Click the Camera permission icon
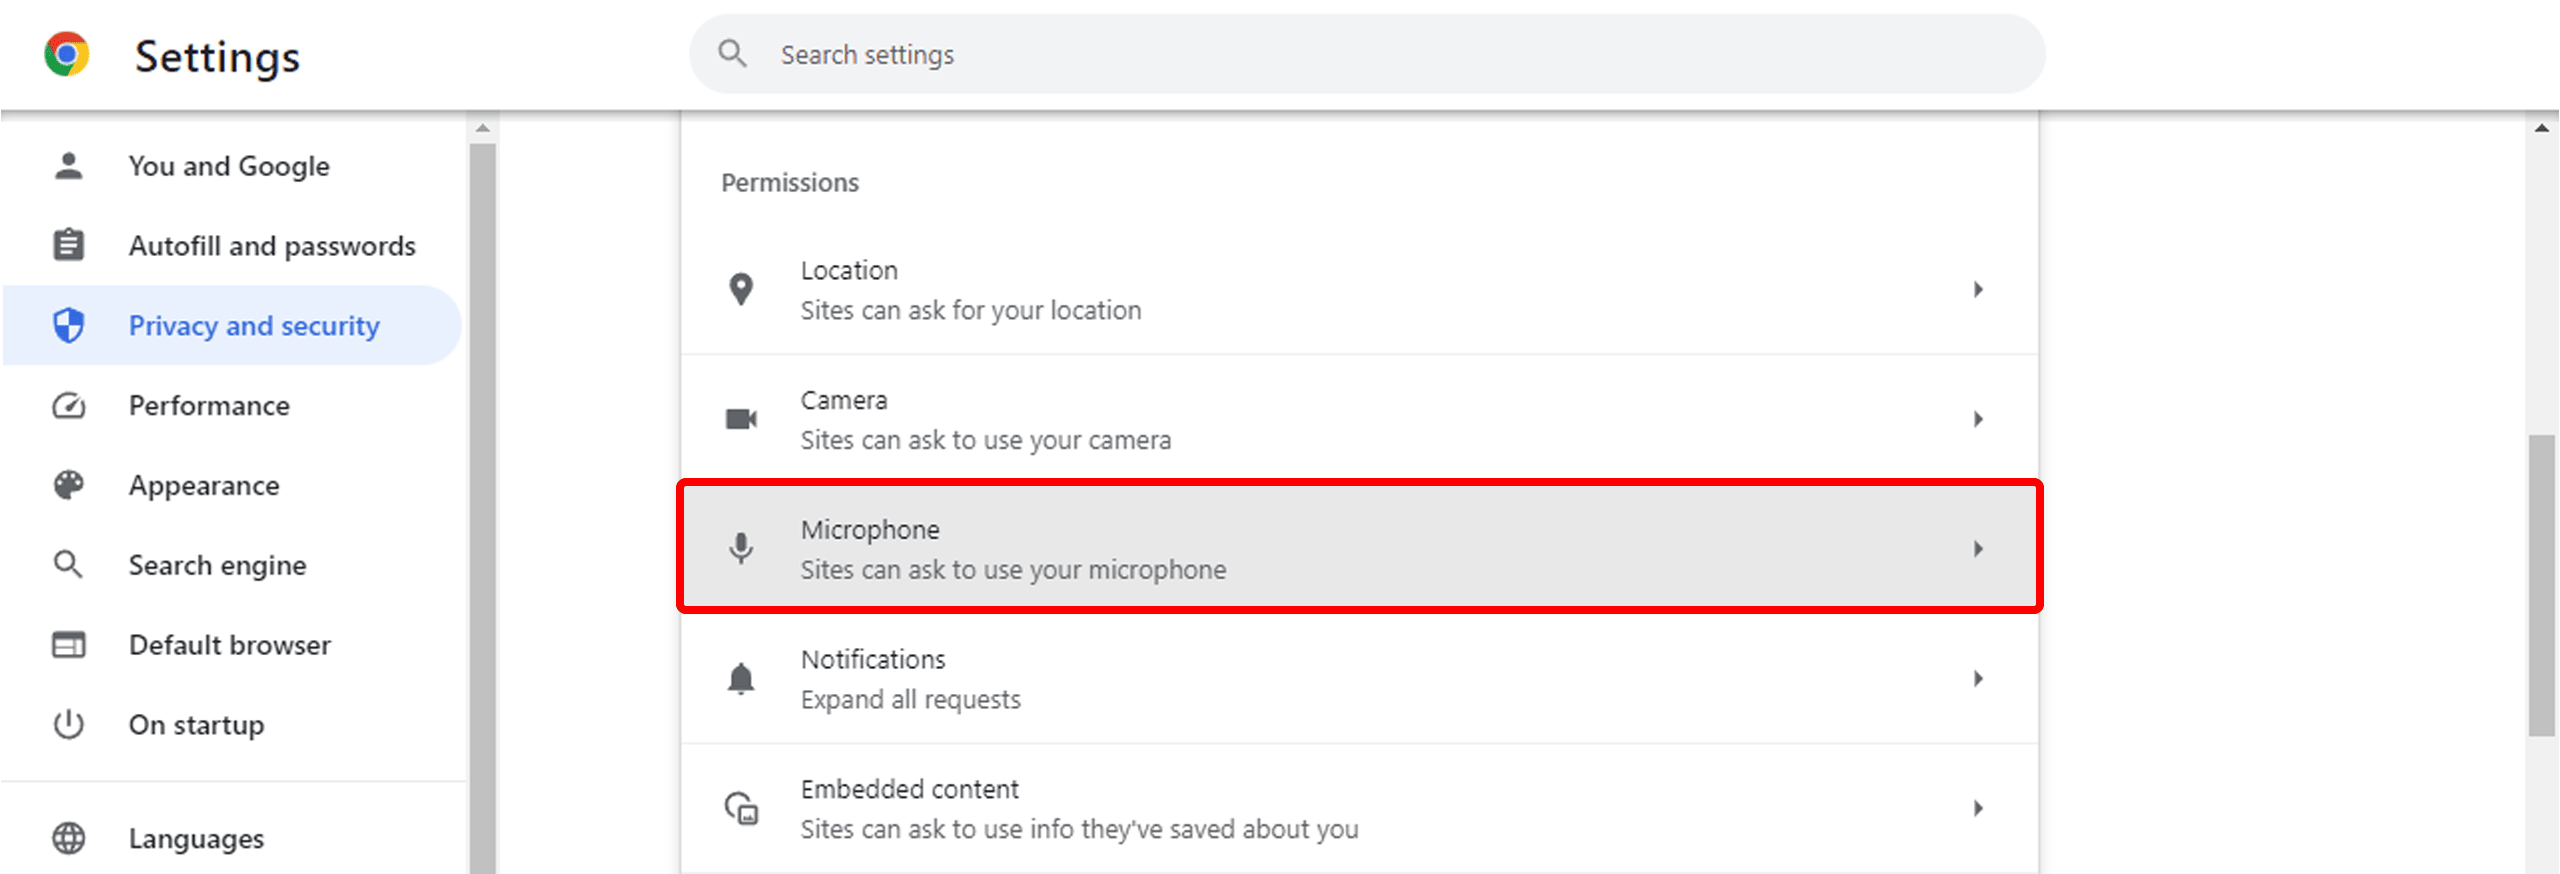This screenshot has width=2560, height=874. (741, 419)
